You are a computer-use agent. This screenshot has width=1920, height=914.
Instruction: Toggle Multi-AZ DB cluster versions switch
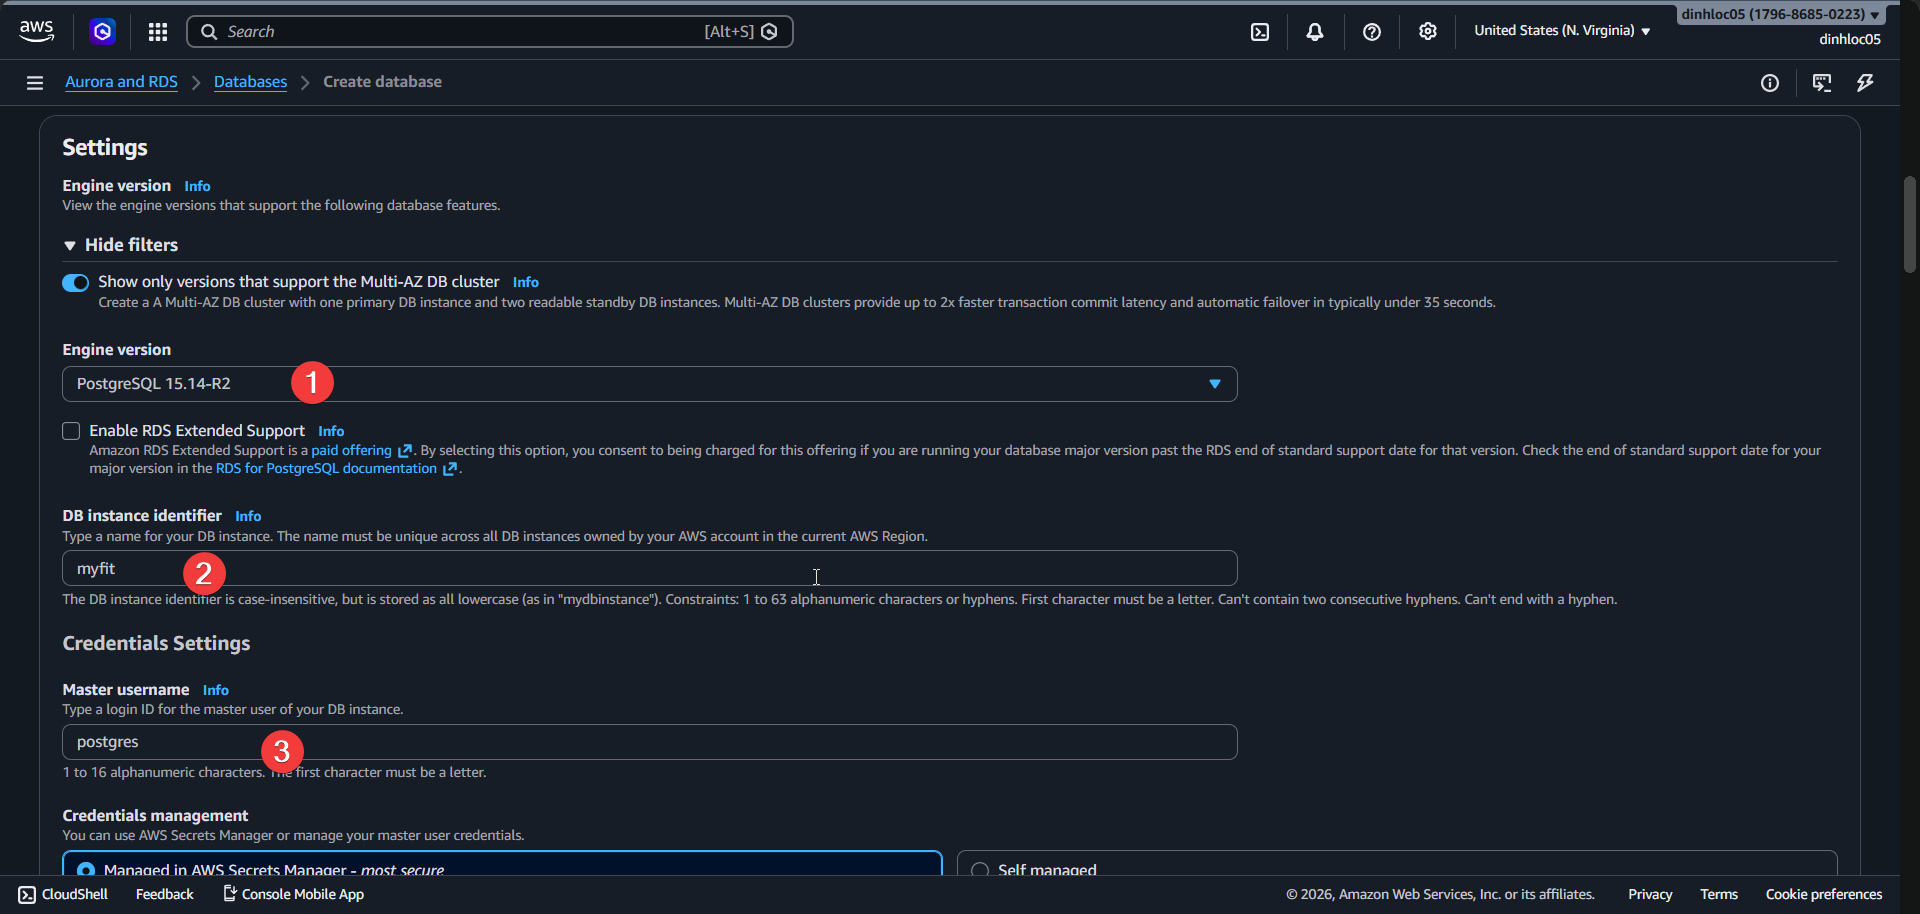click(x=75, y=283)
